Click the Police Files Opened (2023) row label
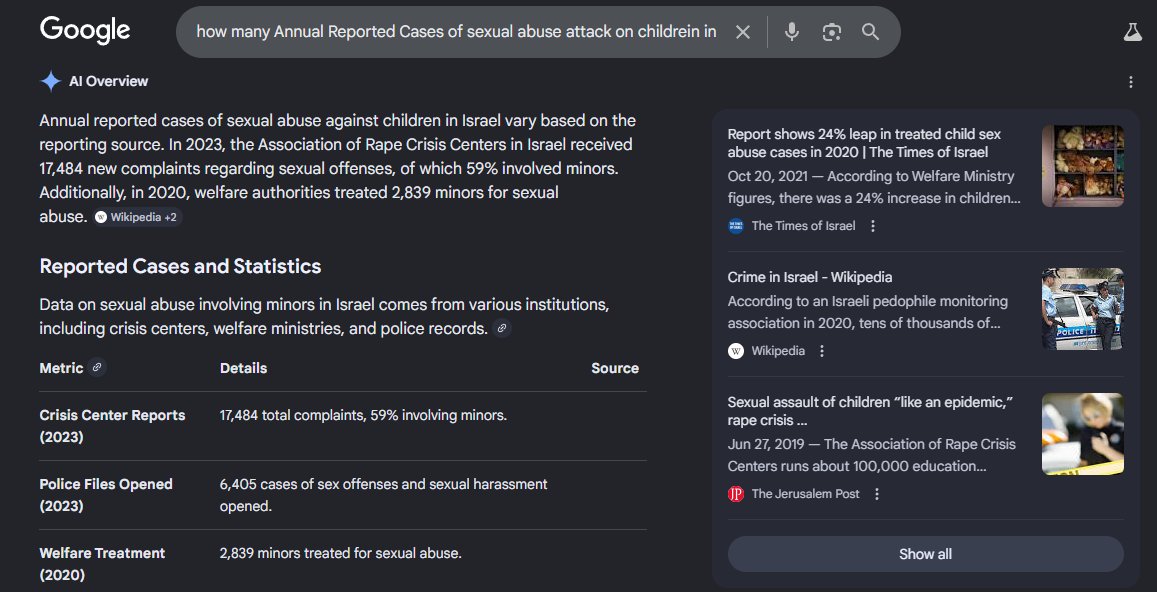This screenshot has height=592, width=1157. [x=106, y=495]
